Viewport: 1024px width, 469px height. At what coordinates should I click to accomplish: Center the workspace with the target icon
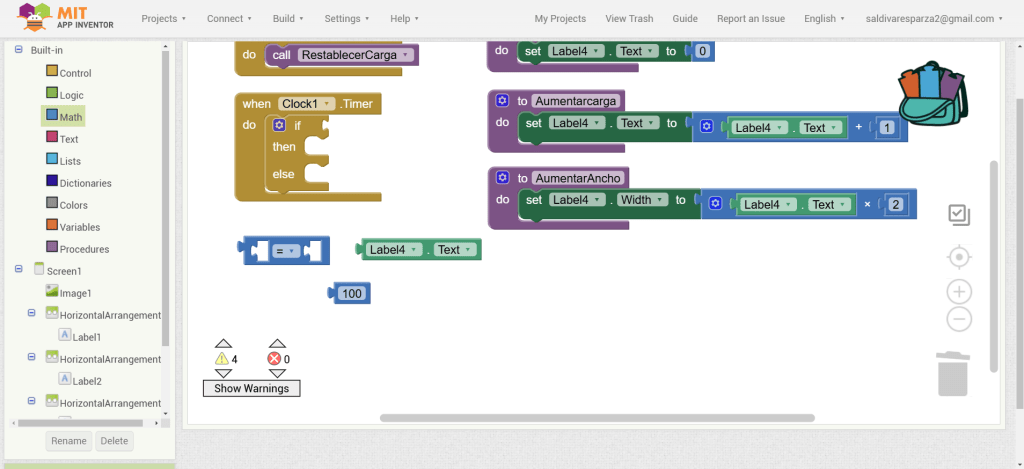(x=959, y=258)
